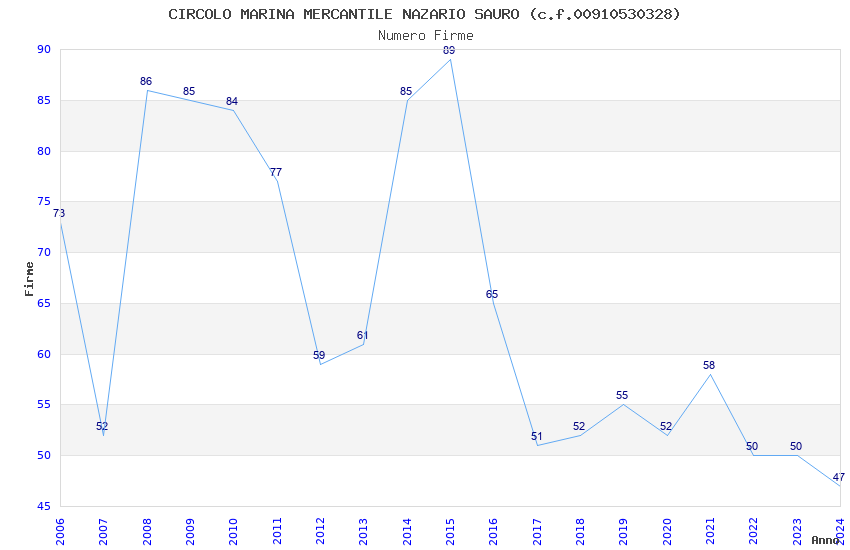
Task: Select the y-axis value 55
Action: tap(44, 405)
